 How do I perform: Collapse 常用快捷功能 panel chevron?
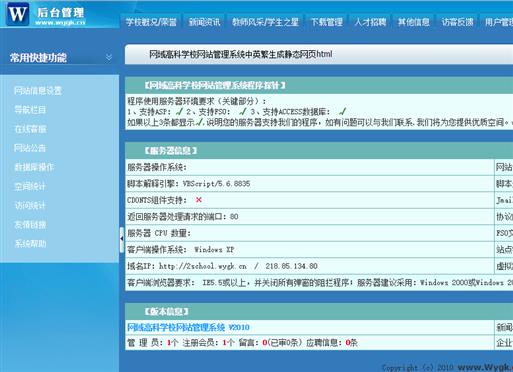[109, 58]
